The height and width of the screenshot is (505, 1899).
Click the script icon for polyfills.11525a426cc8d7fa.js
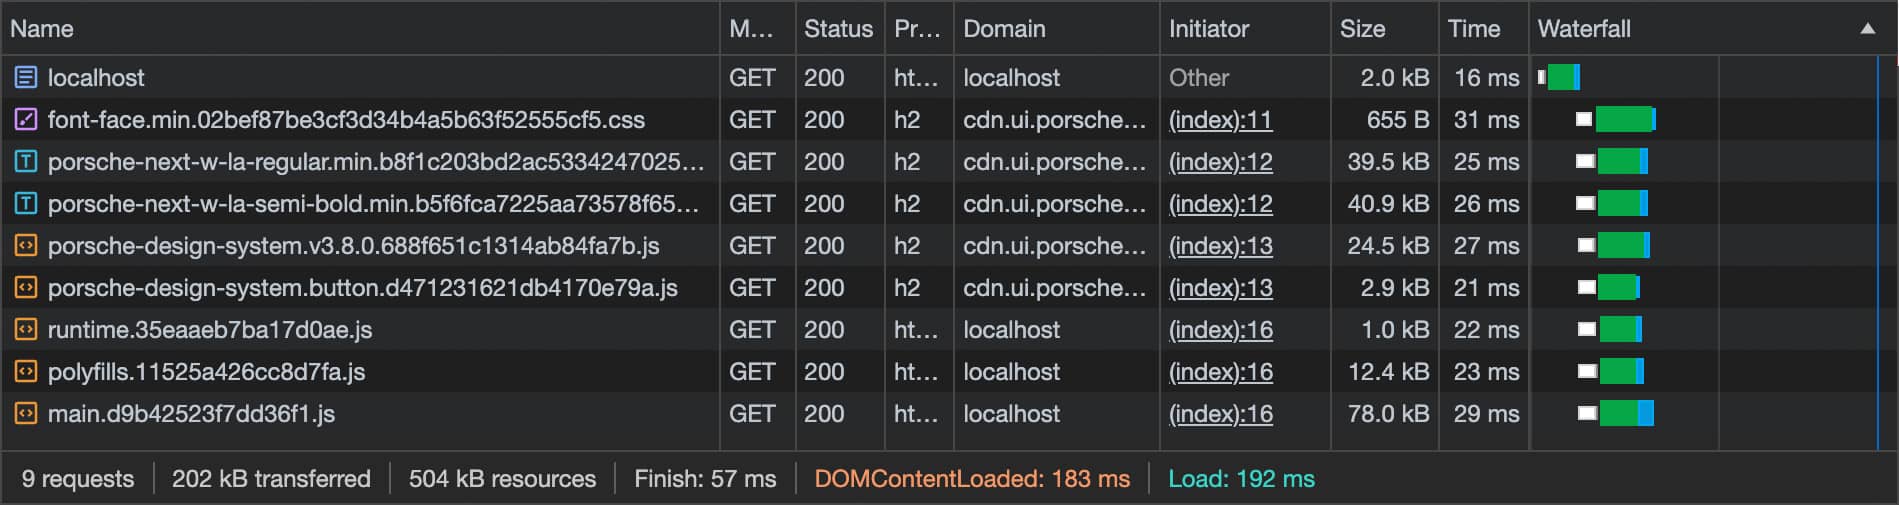point(26,371)
